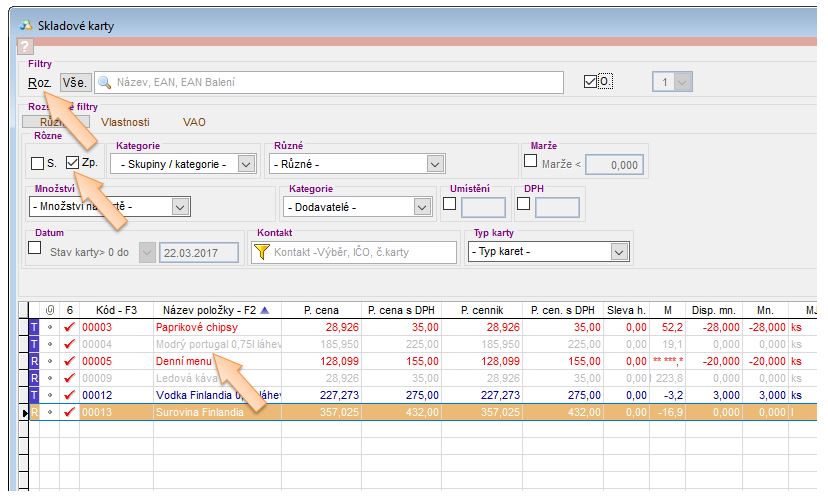This screenshot has height=496, width=828.
Task: Click the attachment paperclip column header icon
Action: pos(50,309)
